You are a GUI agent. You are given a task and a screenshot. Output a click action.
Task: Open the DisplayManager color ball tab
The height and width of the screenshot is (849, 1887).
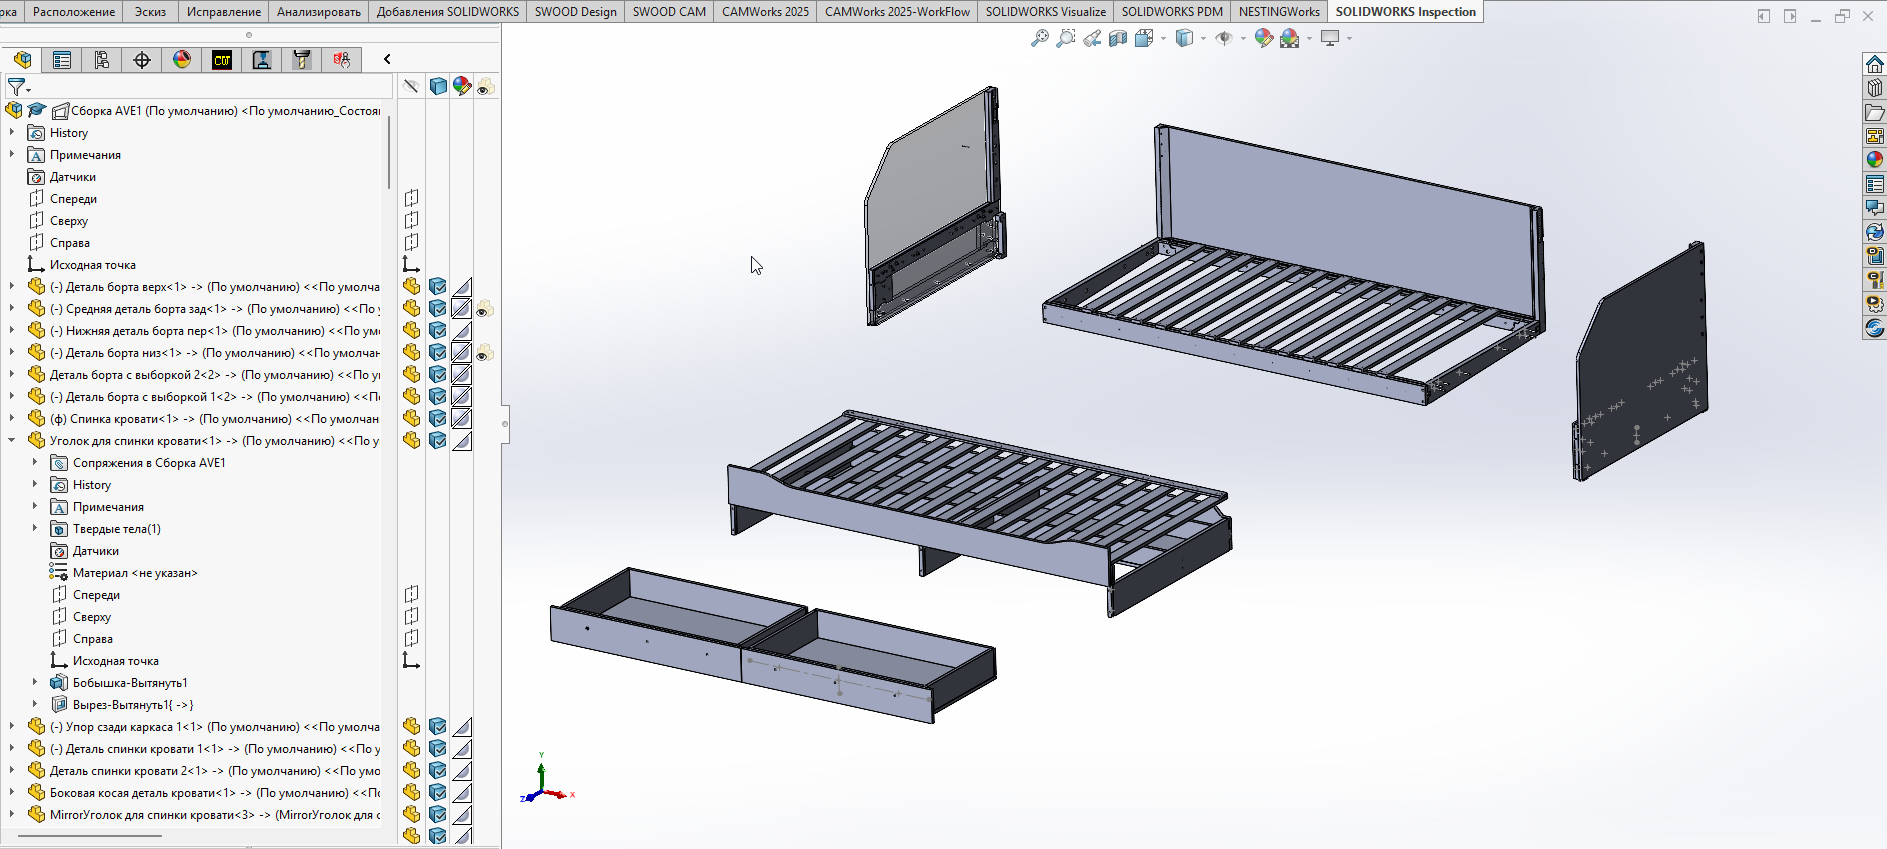point(182,60)
